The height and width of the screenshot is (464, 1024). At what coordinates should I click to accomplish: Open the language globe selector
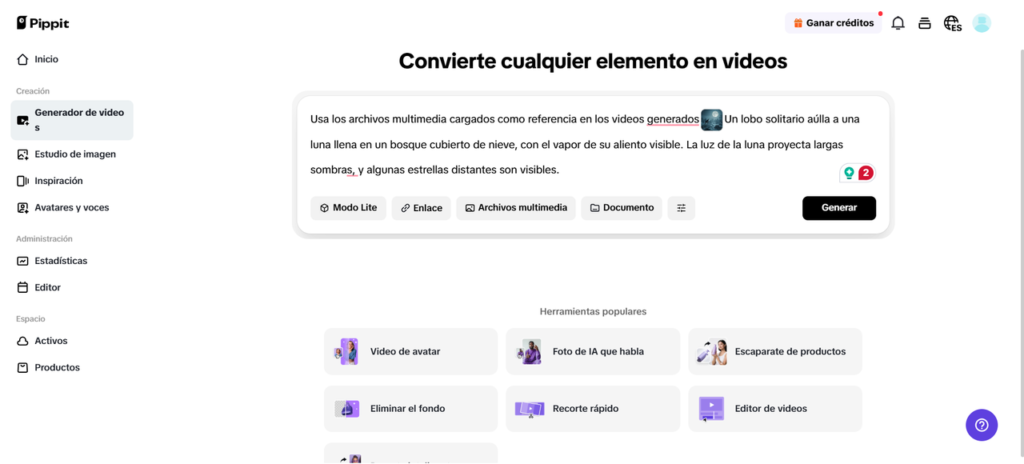(x=952, y=23)
